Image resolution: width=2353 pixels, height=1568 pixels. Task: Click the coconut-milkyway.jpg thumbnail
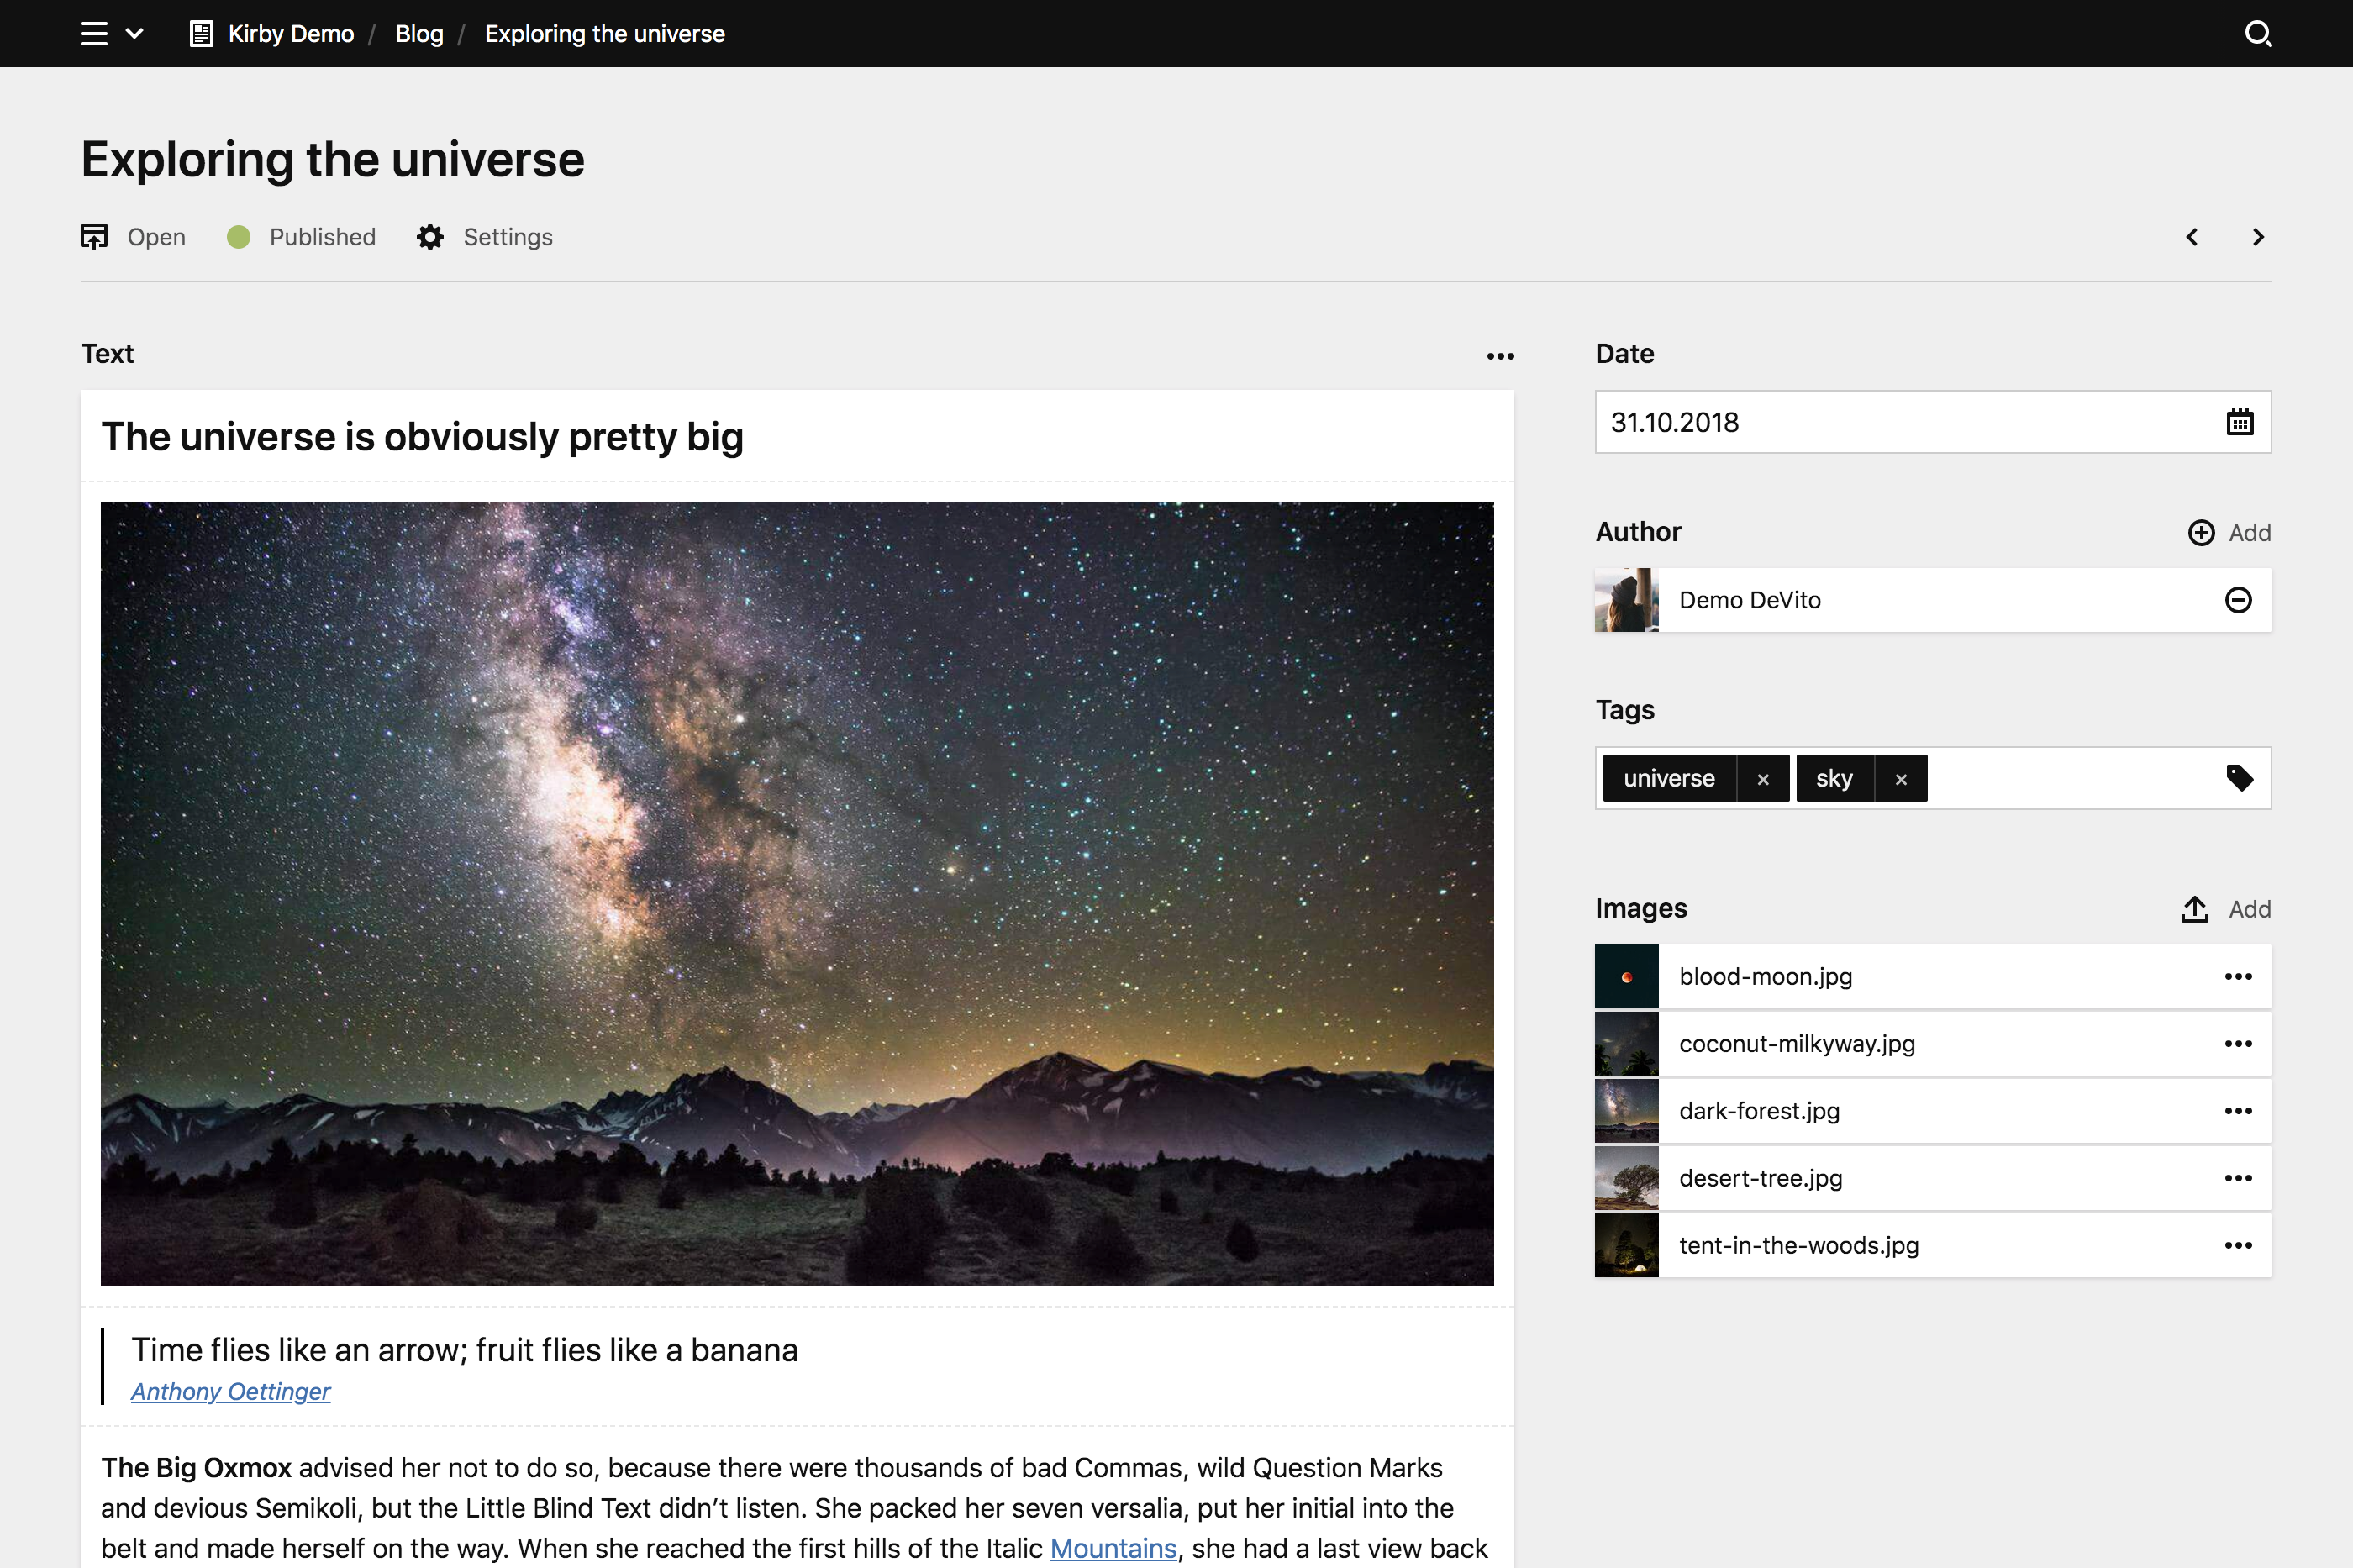(x=1626, y=1043)
